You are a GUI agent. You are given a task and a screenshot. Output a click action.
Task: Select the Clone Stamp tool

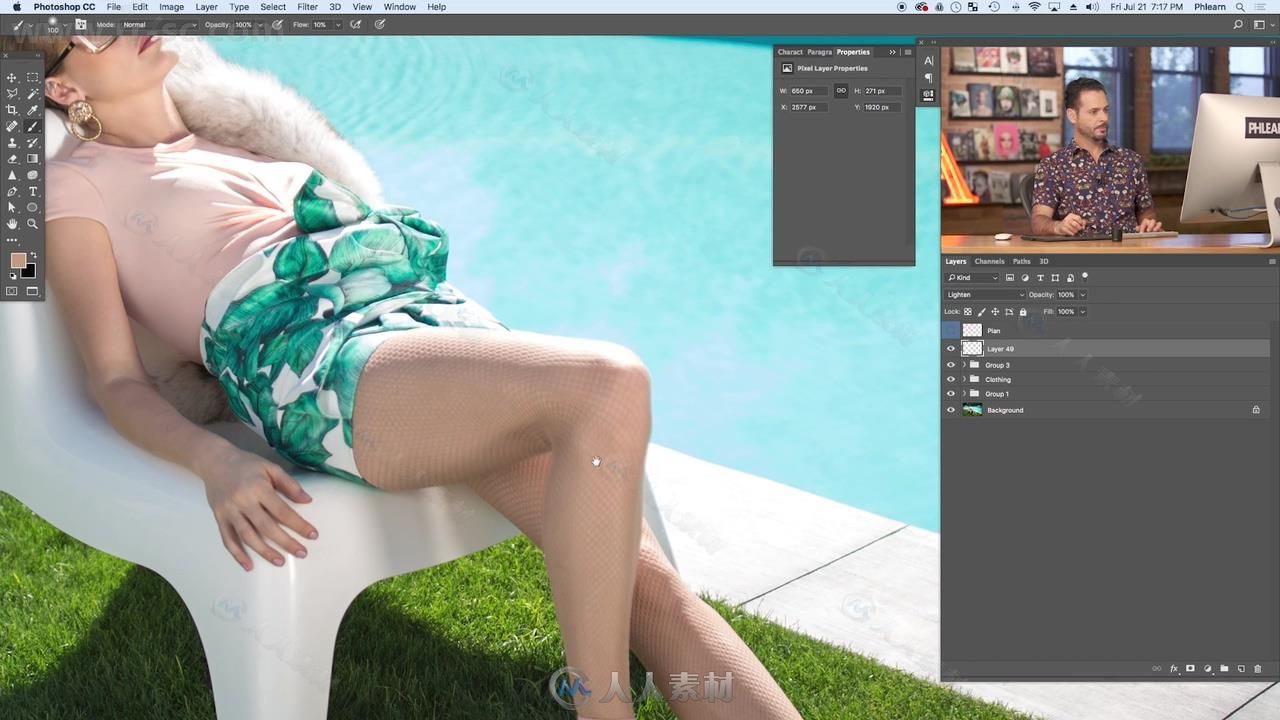[x=12, y=142]
